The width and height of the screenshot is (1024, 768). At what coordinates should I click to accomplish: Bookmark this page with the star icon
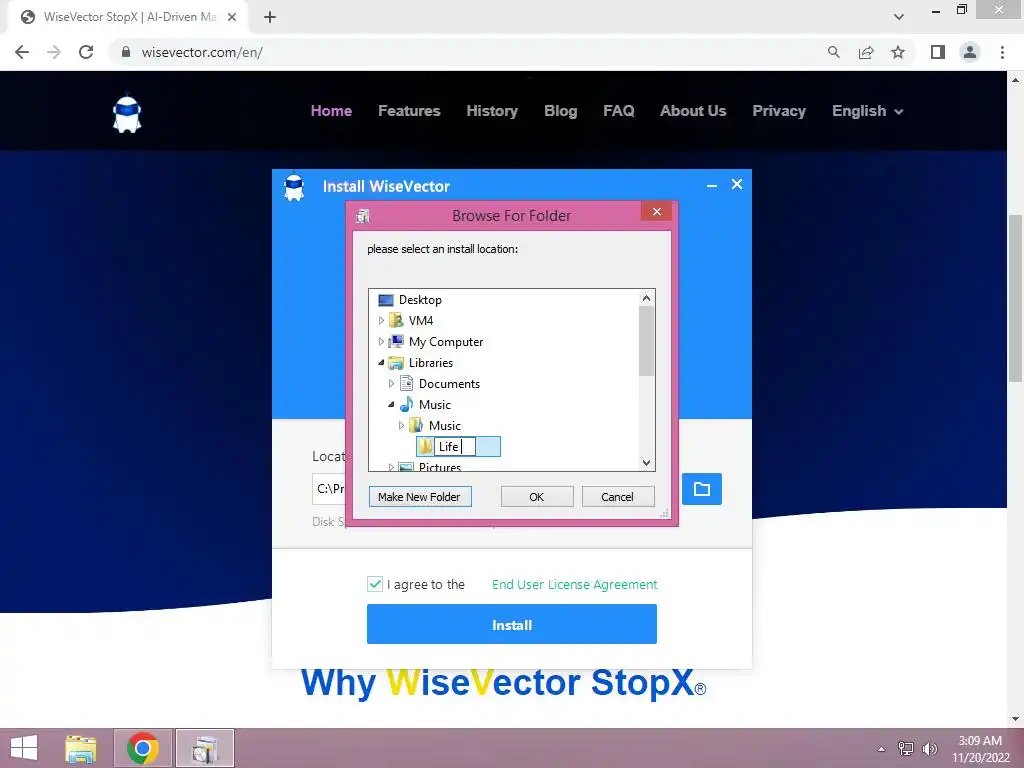click(x=898, y=52)
